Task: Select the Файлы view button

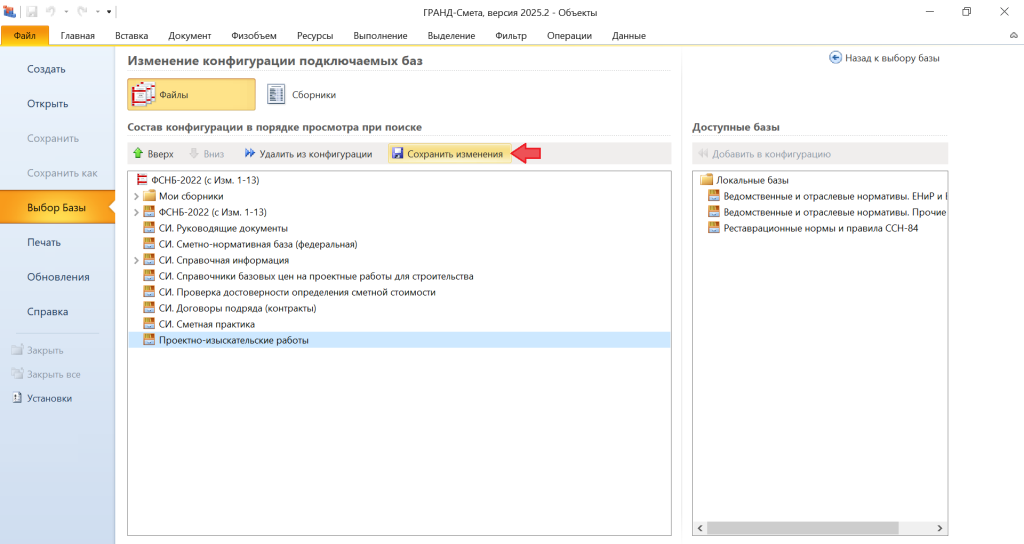Action: click(x=191, y=94)
